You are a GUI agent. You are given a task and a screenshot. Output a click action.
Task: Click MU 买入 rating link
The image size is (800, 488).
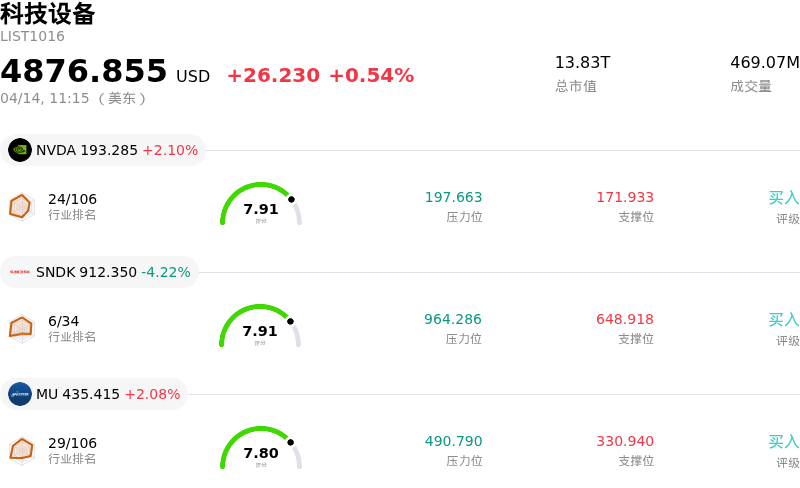[x=783, y=442]
